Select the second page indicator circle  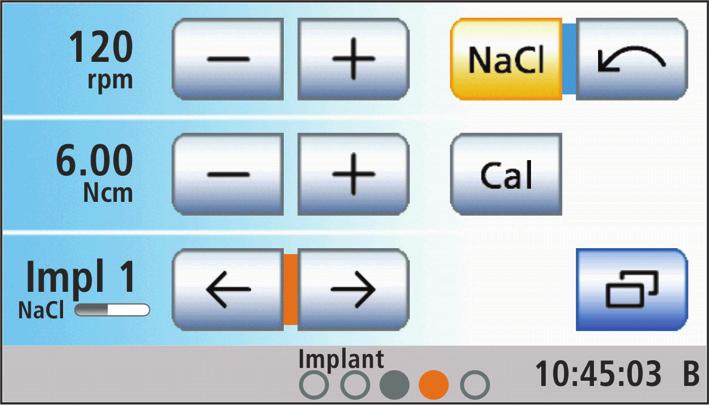(x=355, y=385)
